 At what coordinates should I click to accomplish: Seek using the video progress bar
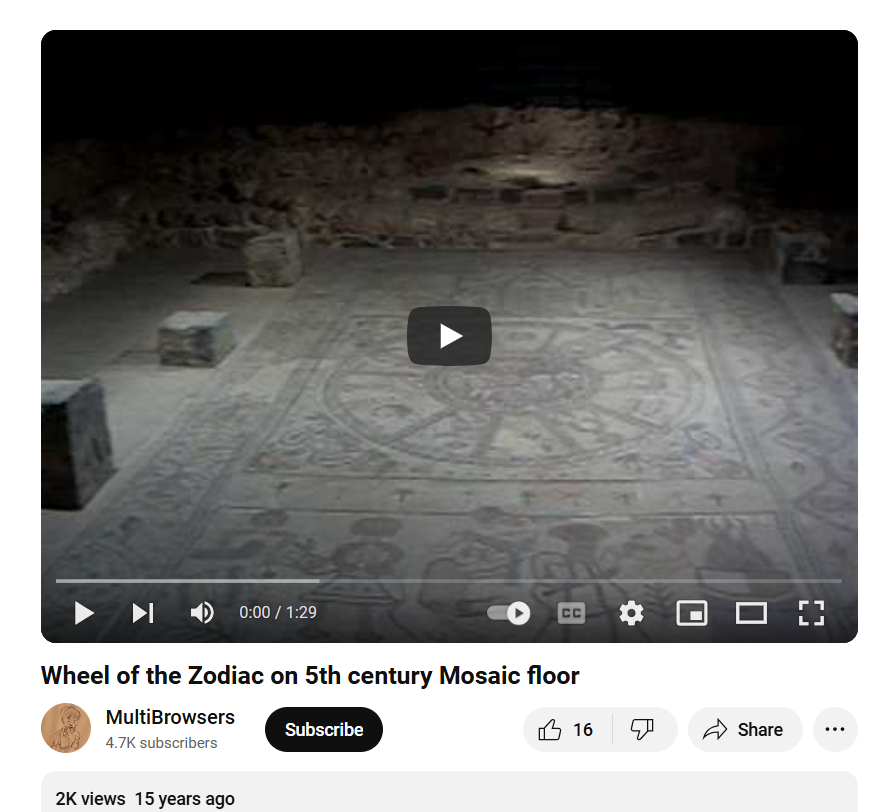pos(449,581)
